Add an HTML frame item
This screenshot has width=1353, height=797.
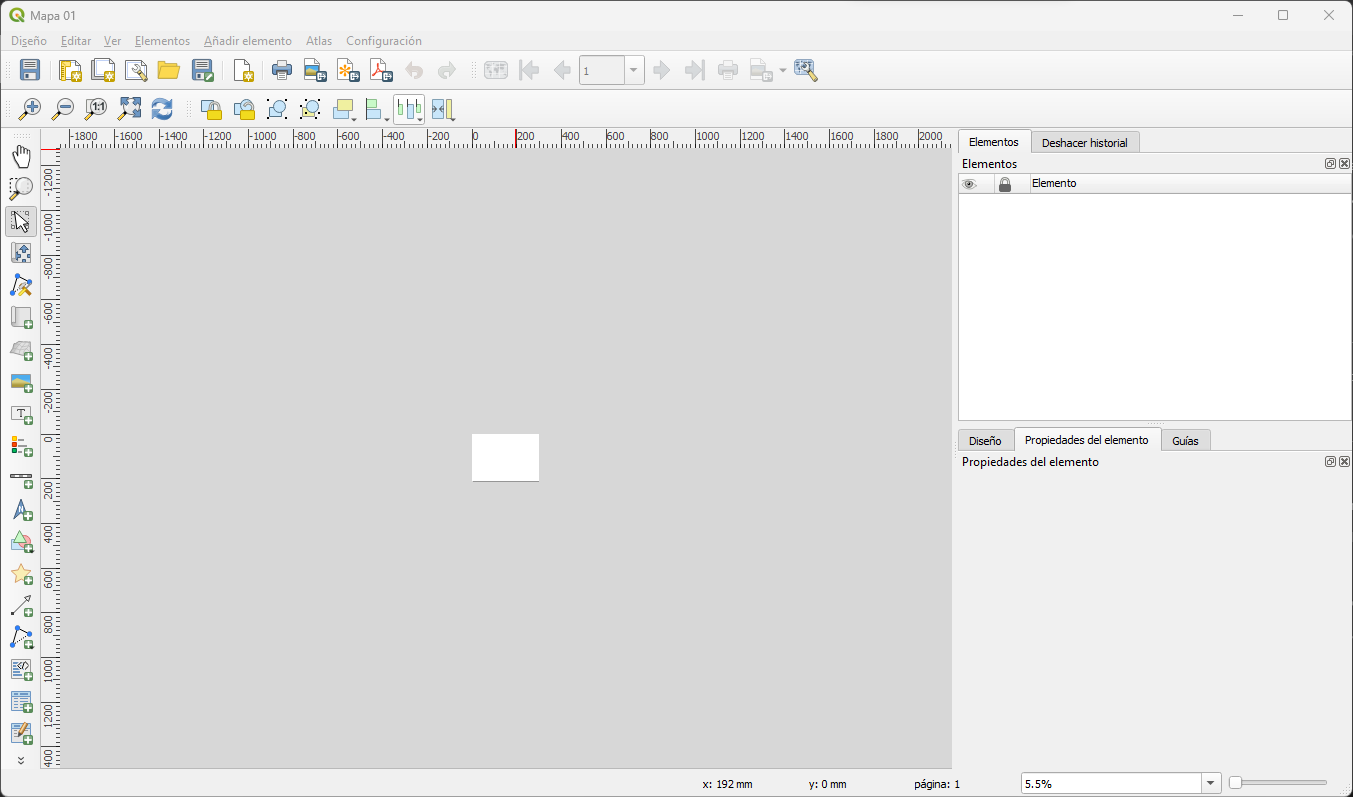[21, 670]
